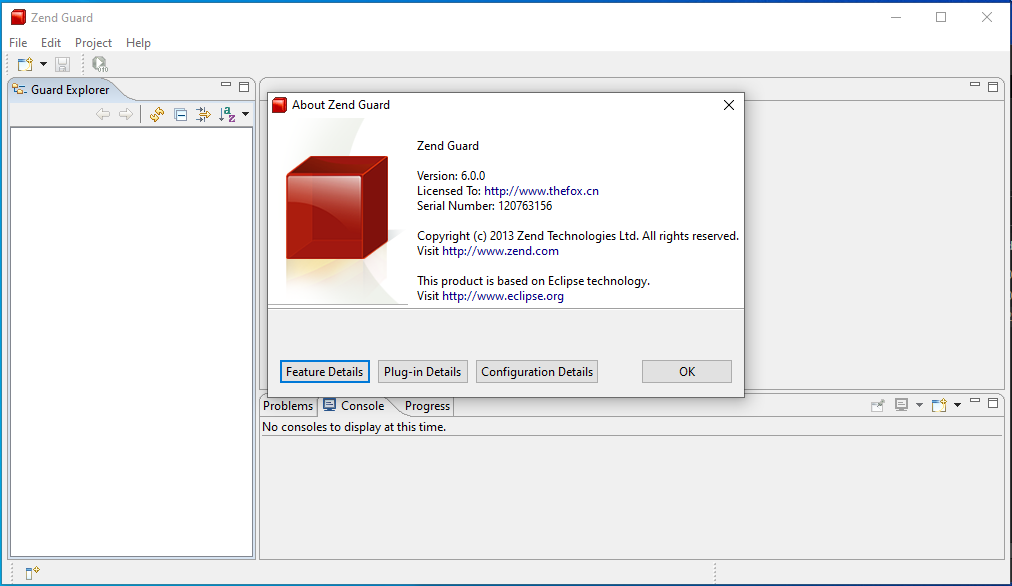Switch to the Console tab
Screen dimensions: 1012x586
pyautogui.click(x=354, y=406)
